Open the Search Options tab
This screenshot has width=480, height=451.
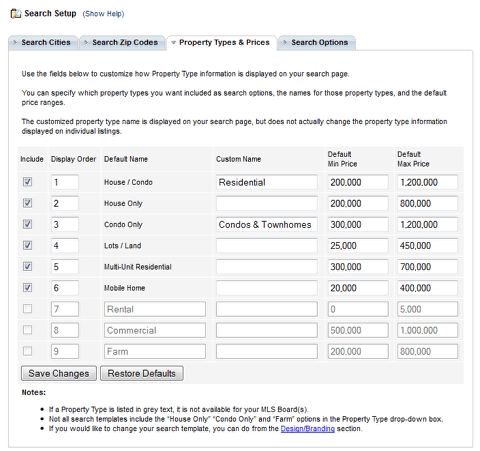point(317,43)
